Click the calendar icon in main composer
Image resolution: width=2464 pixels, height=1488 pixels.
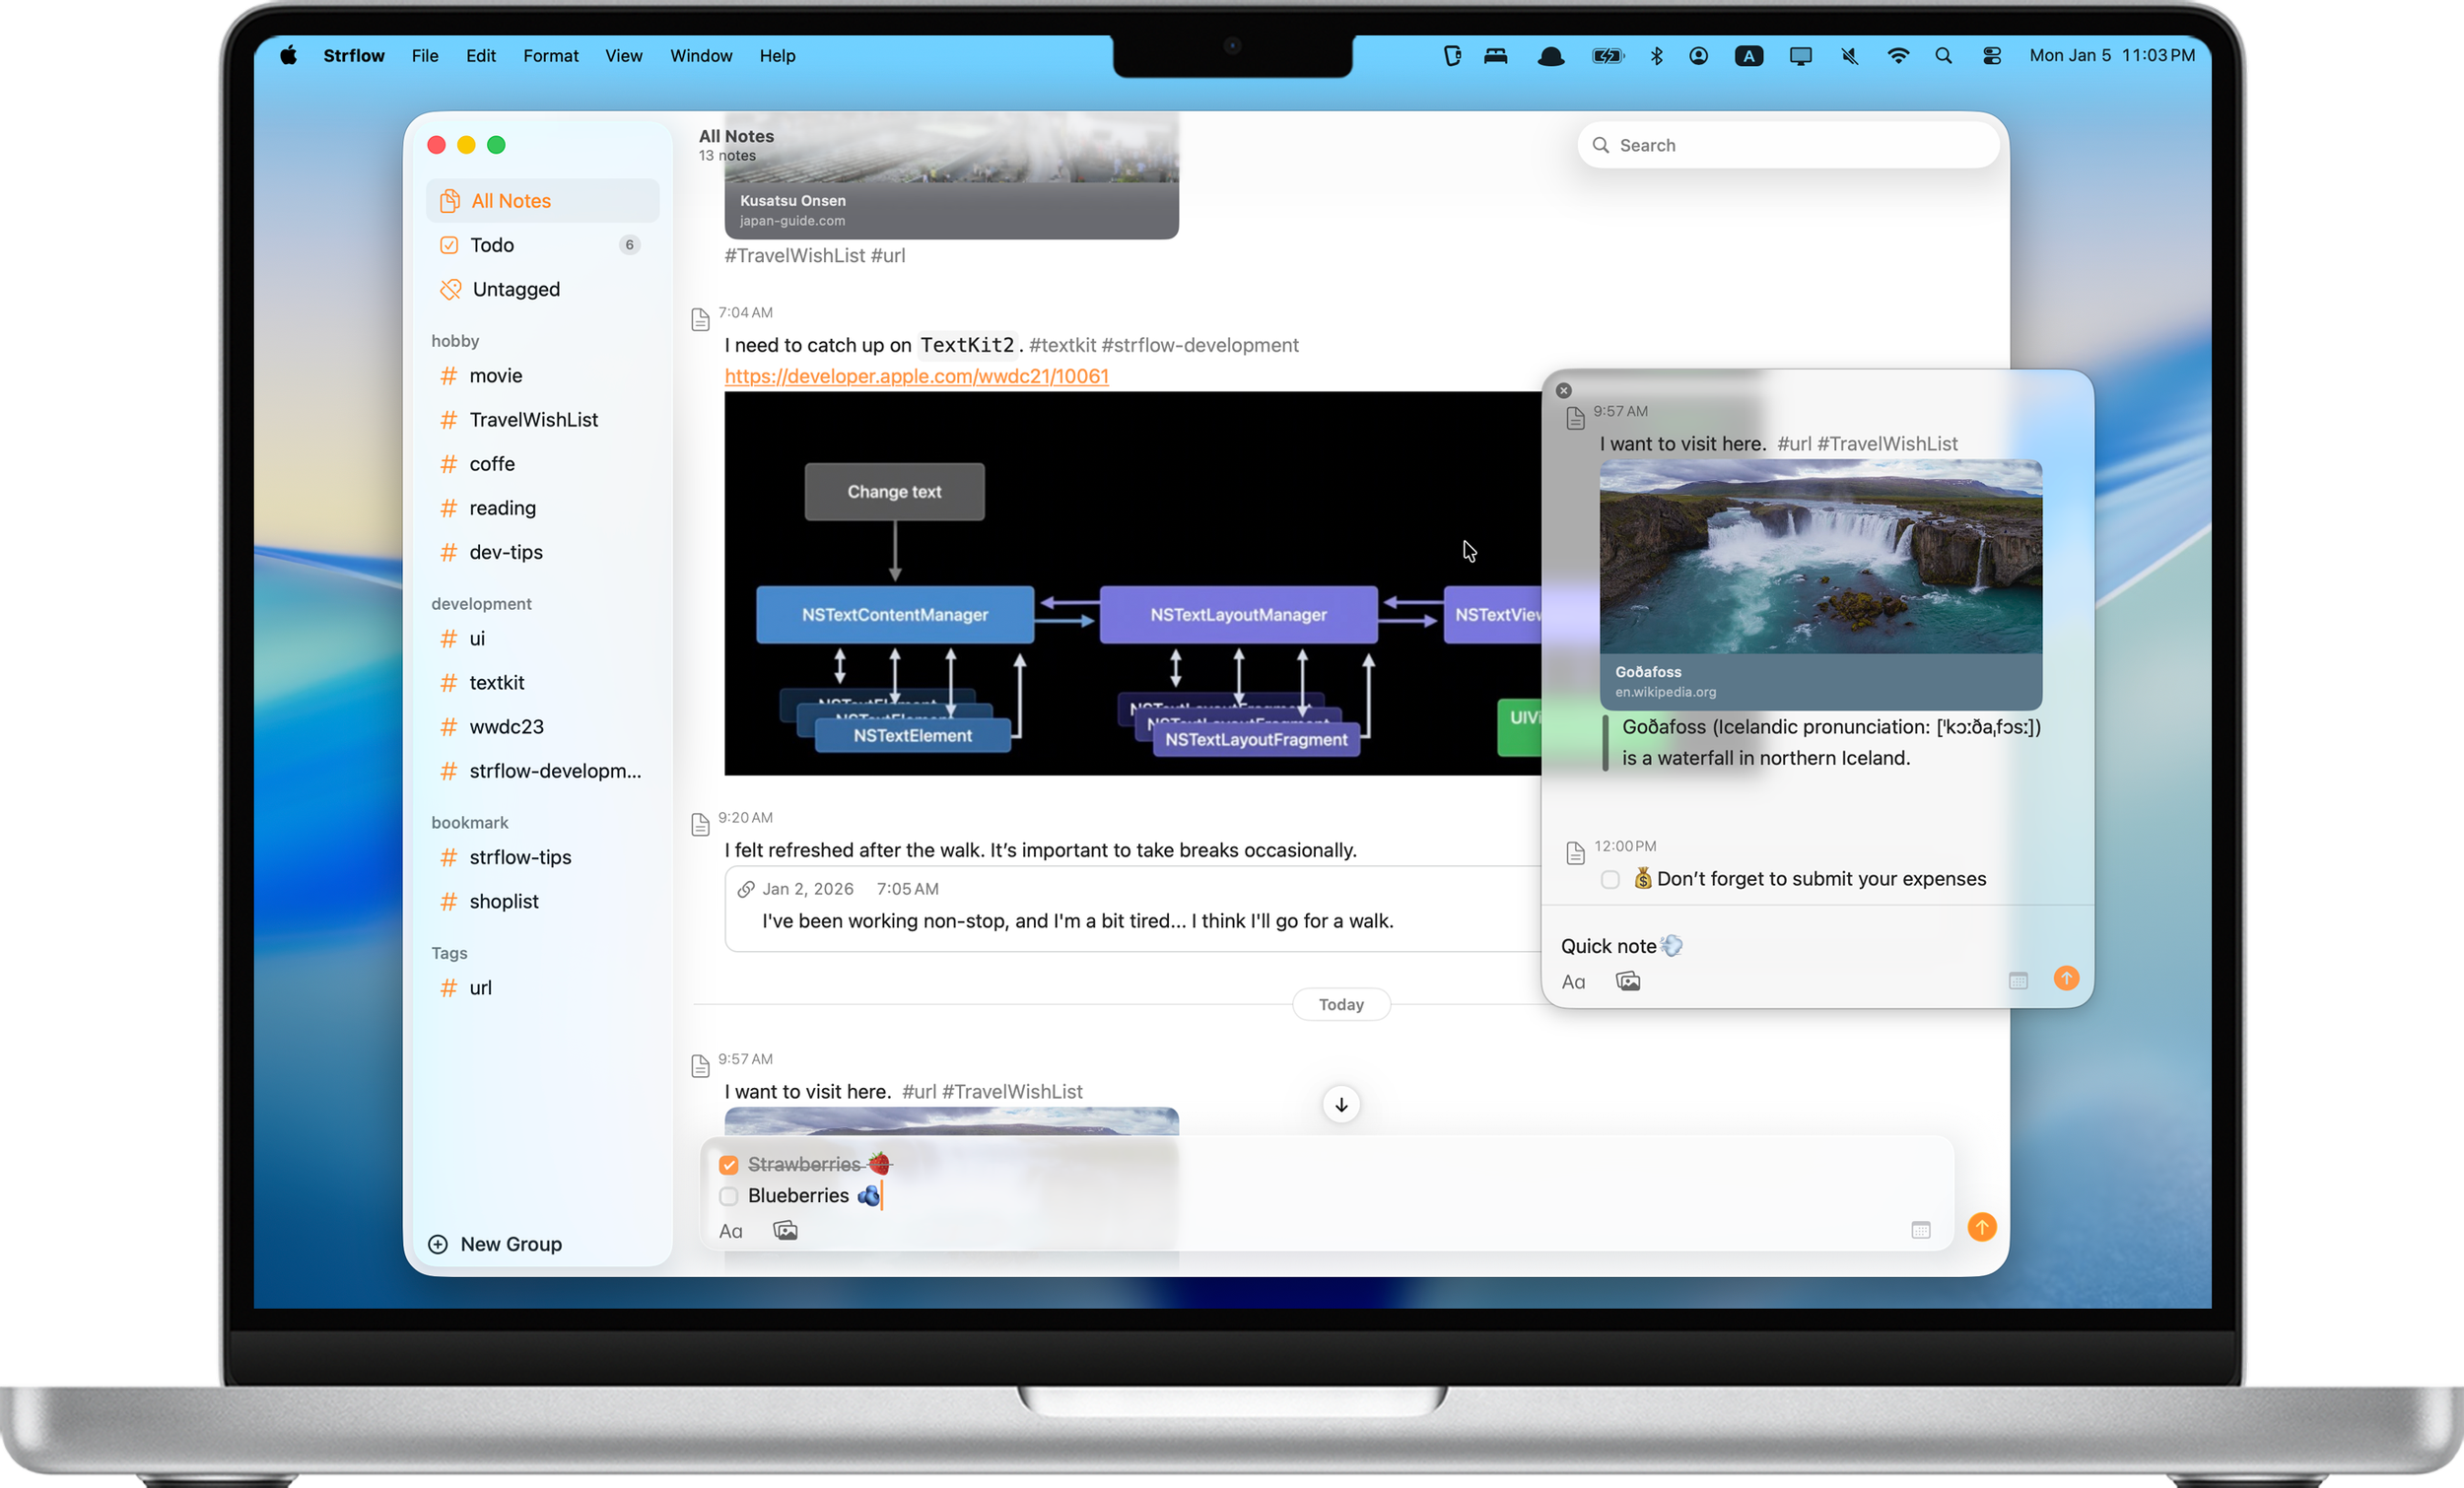pos(1920,1230)
